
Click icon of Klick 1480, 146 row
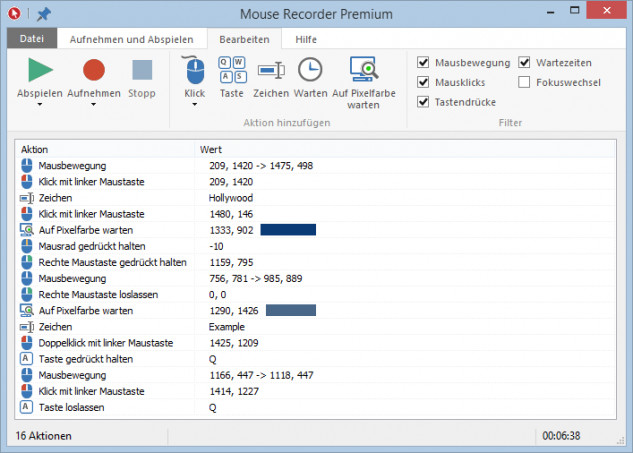(x=27, y=214)
